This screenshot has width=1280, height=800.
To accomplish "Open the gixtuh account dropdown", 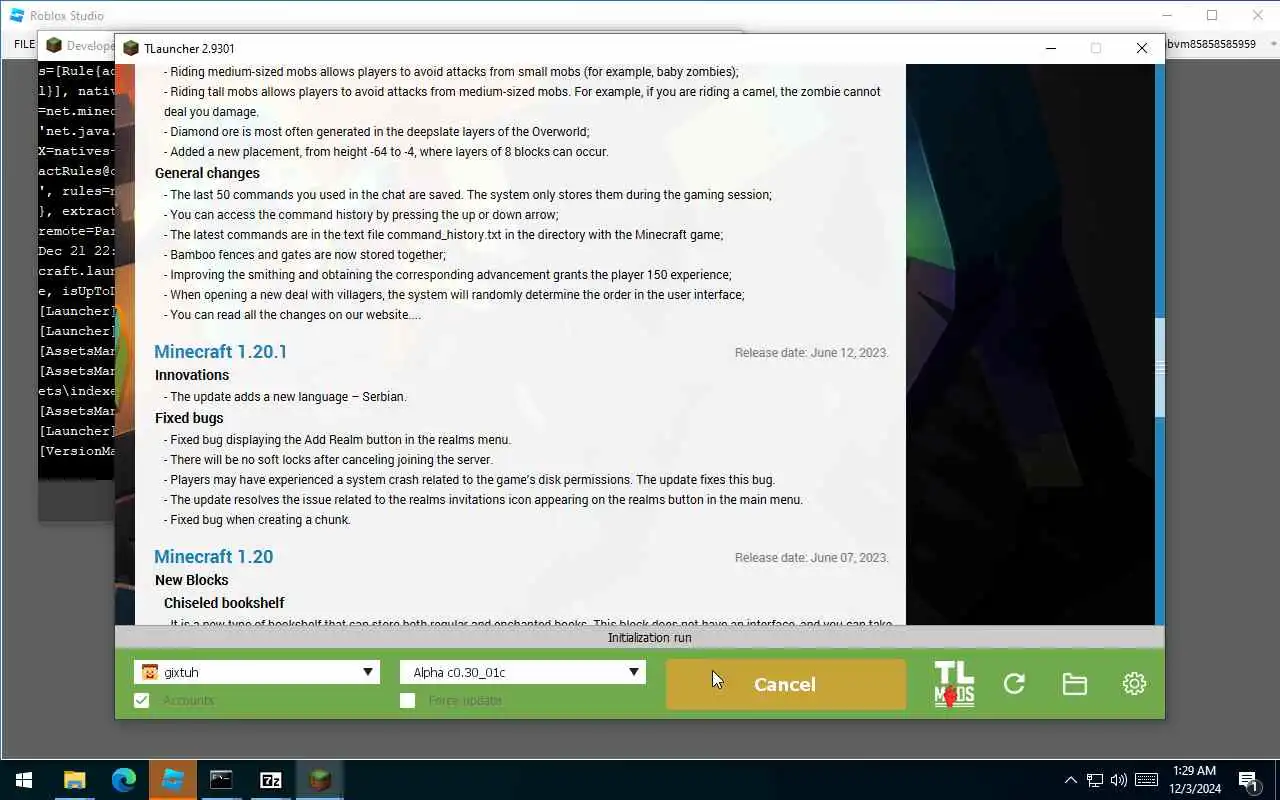I will pos(257,672).
